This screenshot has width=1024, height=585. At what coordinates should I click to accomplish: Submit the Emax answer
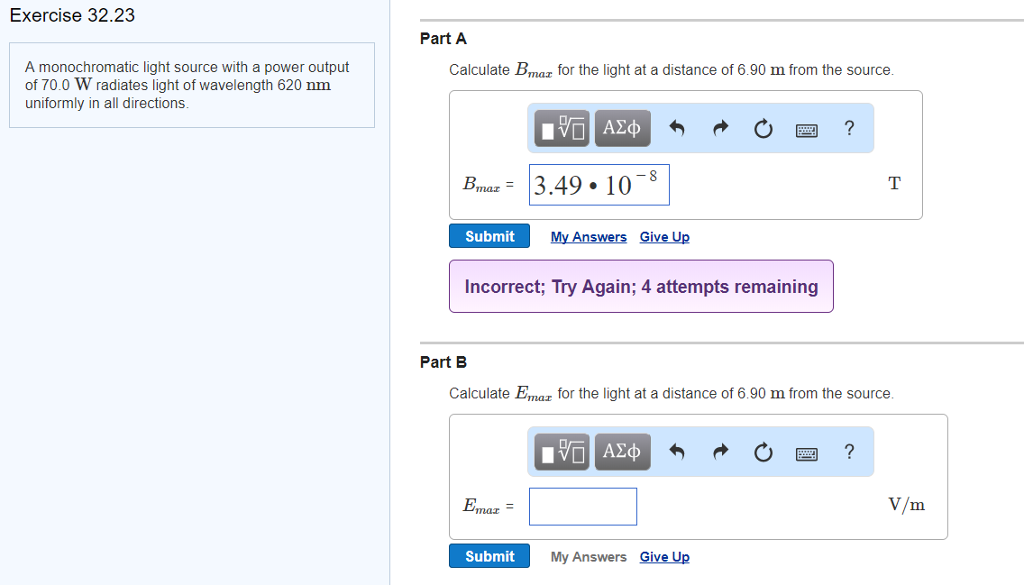click(489, 556)
